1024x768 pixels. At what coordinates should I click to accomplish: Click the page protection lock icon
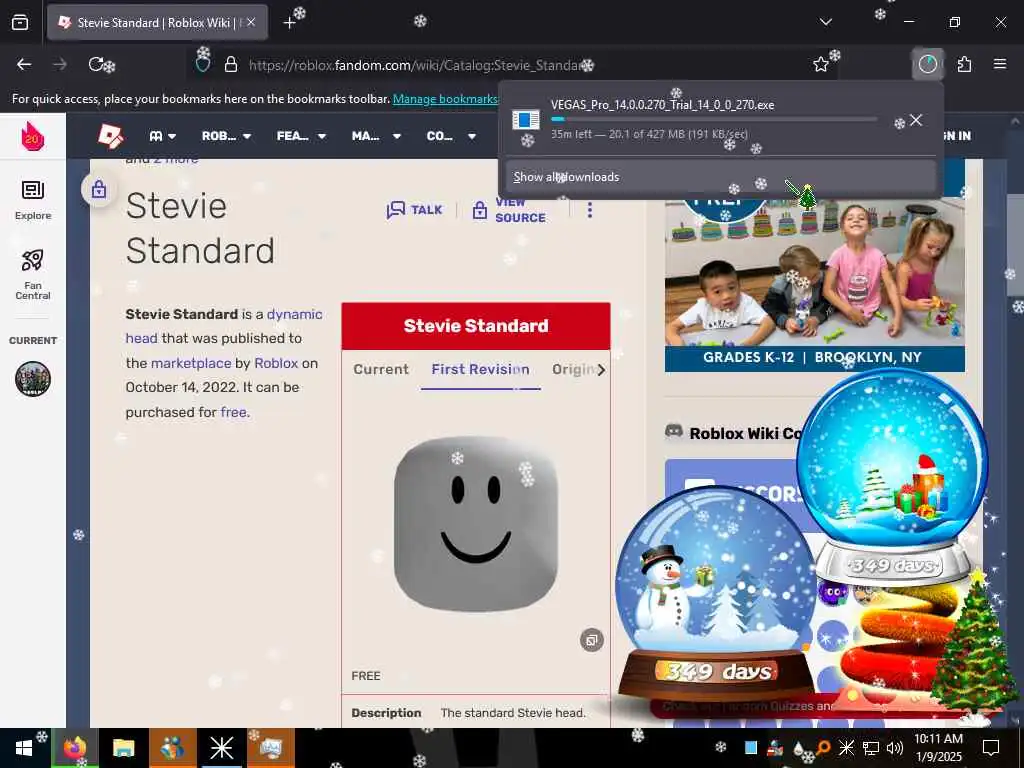[x=99, y=189]
